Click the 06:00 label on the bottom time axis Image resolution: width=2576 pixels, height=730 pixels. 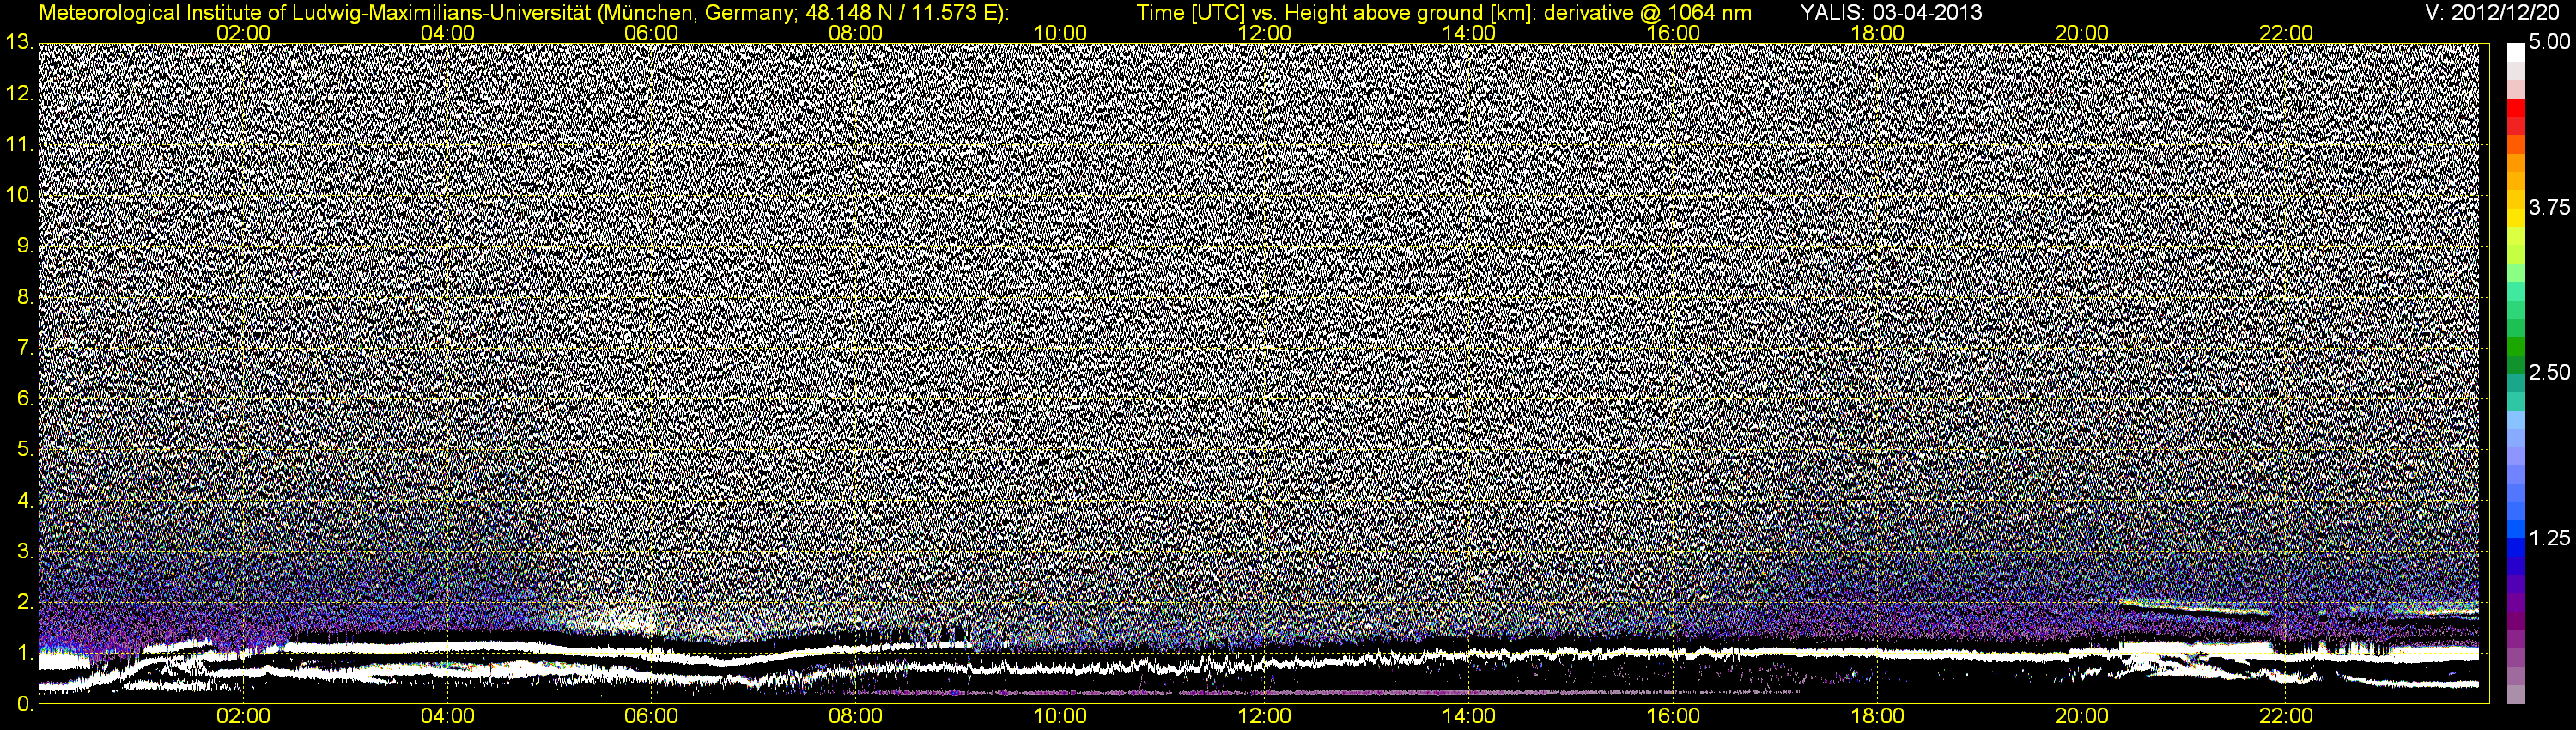click(x=651, y=717)
